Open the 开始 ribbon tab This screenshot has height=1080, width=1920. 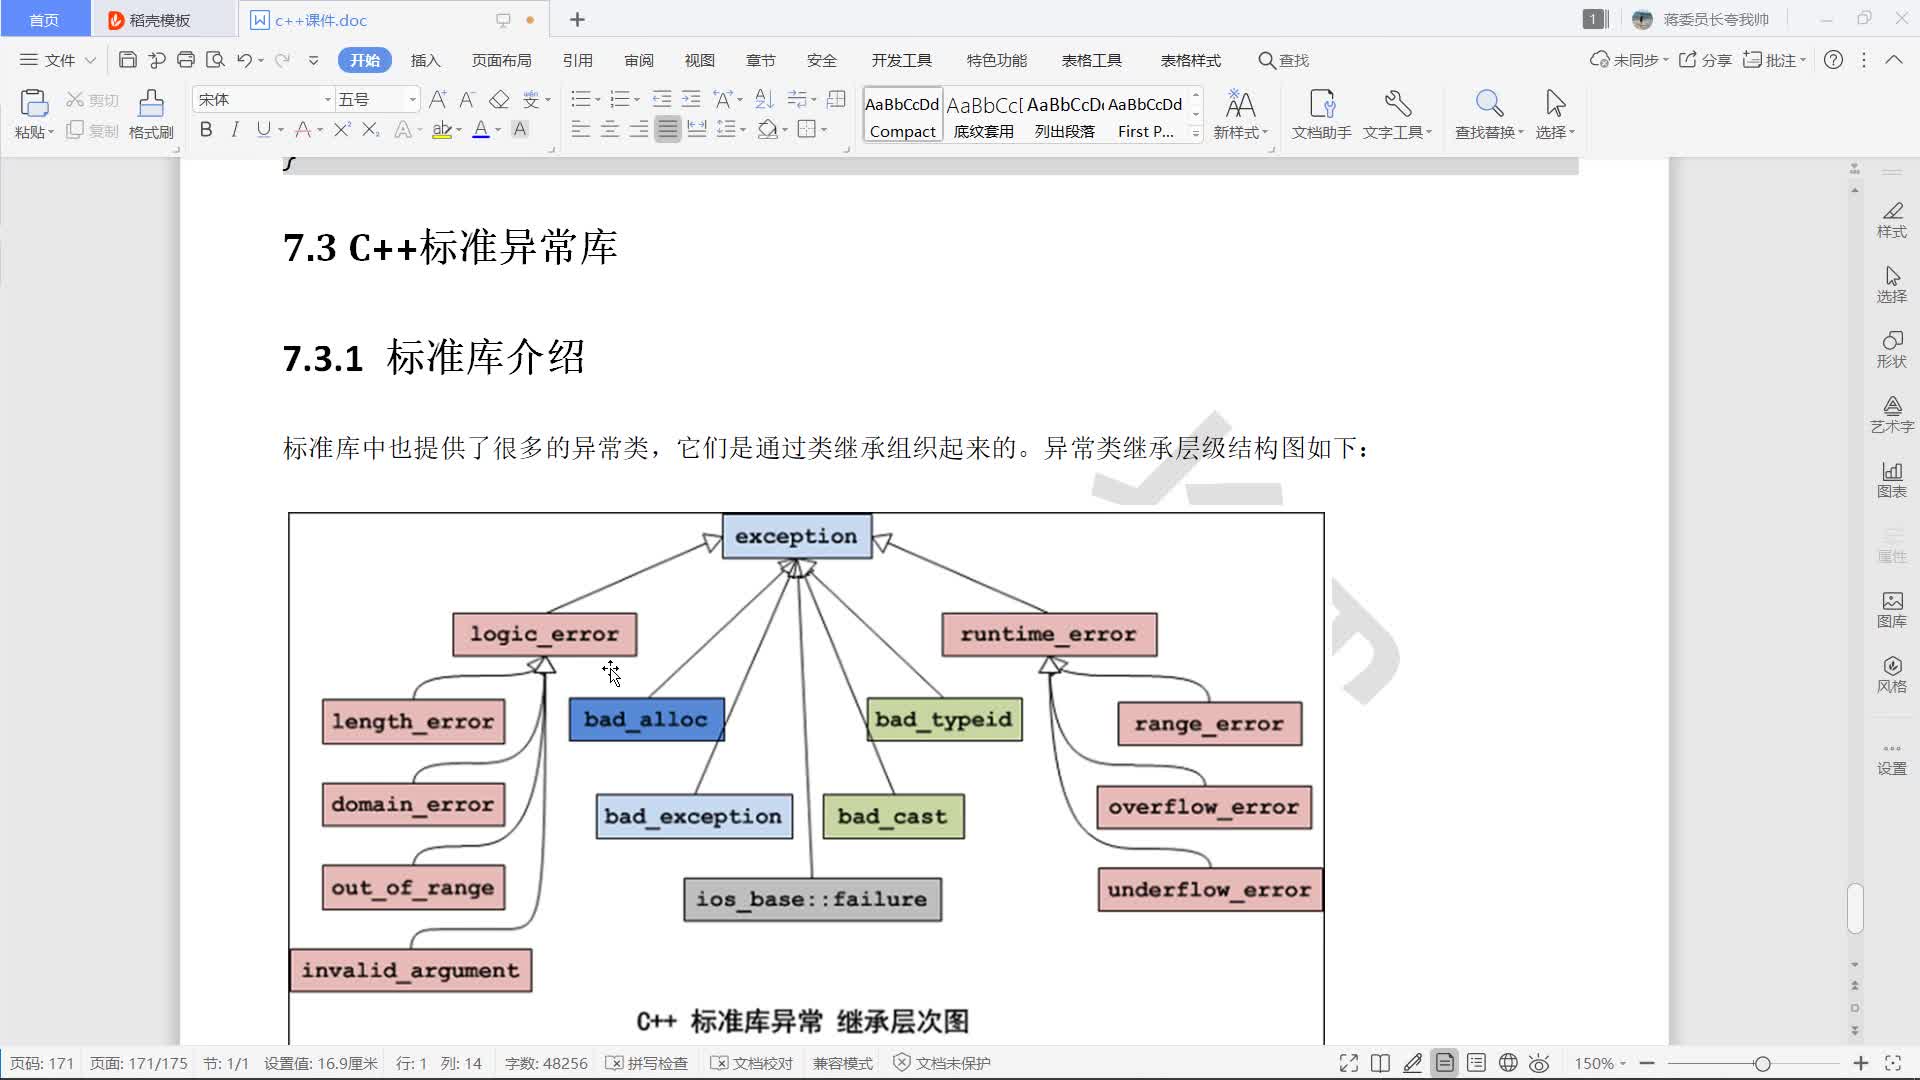364,59
